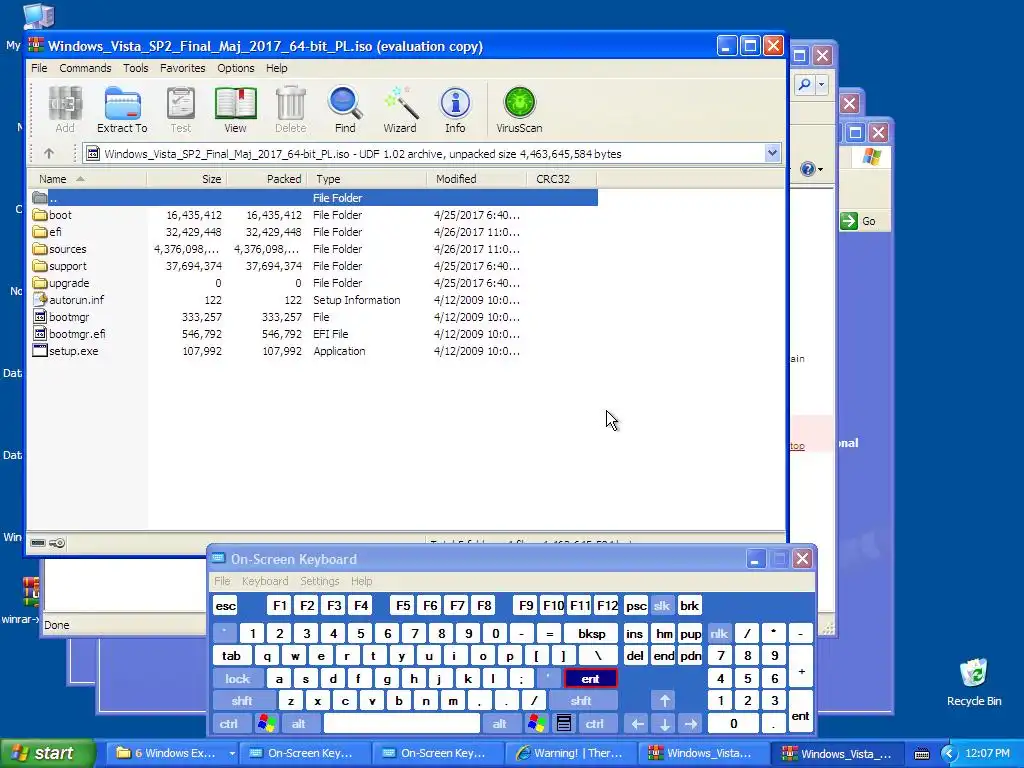Open On-Screen Keyboard Settings menu

click(x=319, y=581)
